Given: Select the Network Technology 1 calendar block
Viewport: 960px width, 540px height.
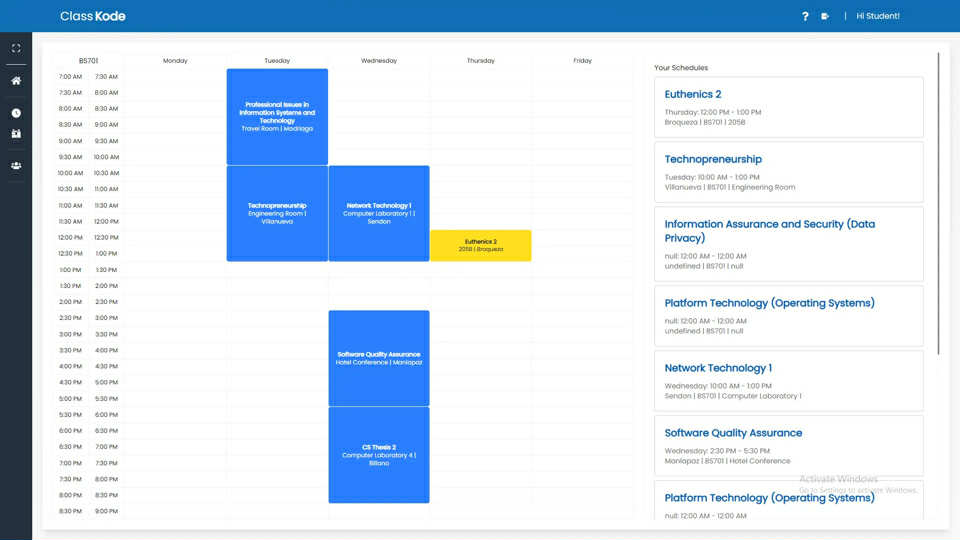Looking at the screenshot, I should tap(378, 213).
